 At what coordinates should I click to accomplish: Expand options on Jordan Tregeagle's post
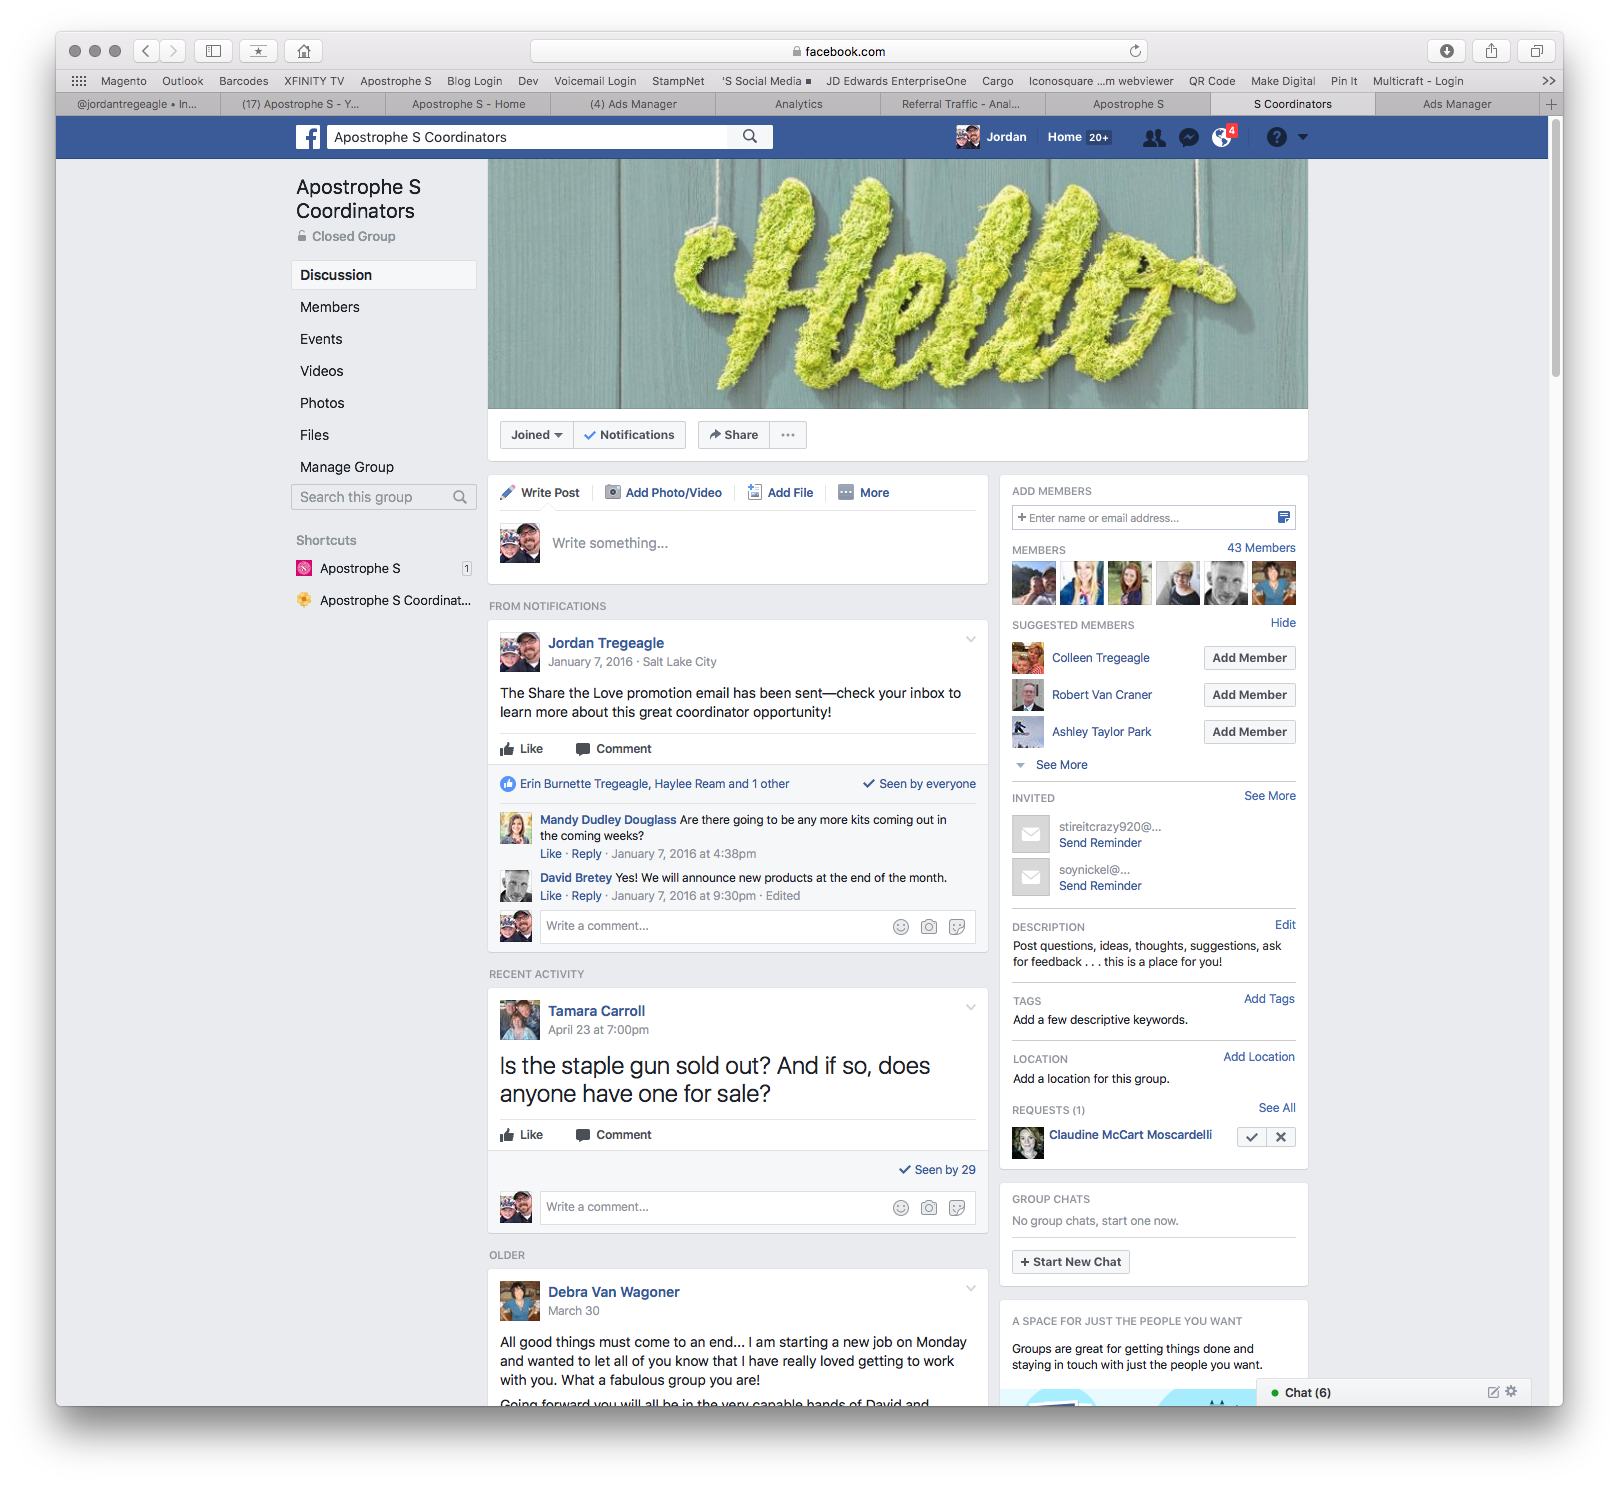click(970, 640)
